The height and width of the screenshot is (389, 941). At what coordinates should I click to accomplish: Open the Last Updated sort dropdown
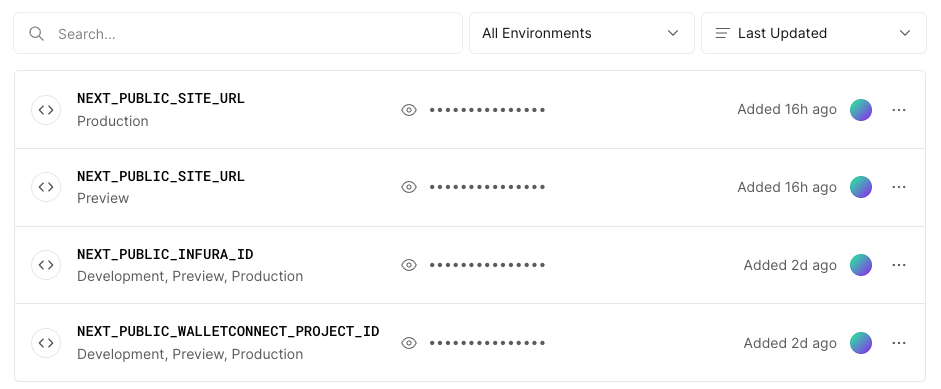814,33
